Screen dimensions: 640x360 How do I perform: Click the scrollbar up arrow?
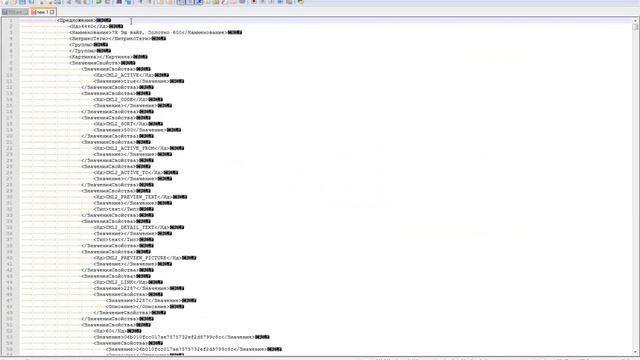coord(635,20)
